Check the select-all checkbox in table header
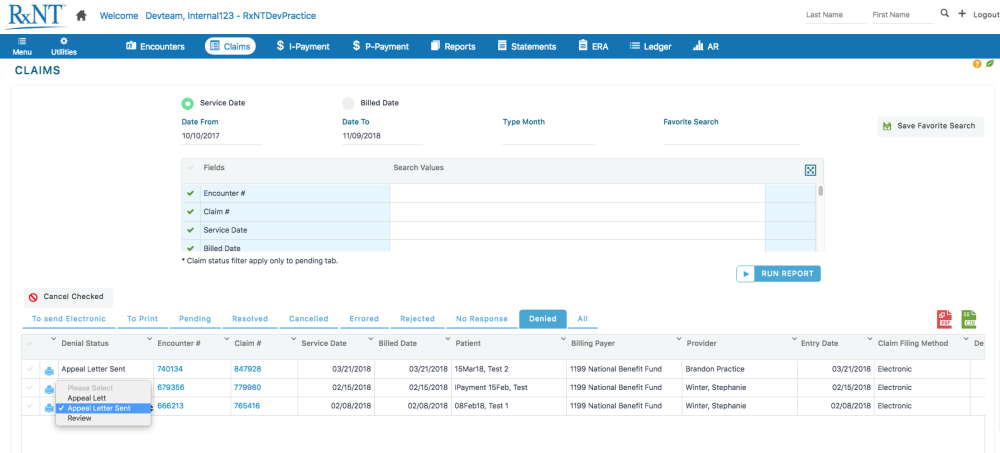The width and height of the screenshot is (1000, 453). [x=30, y=343]
